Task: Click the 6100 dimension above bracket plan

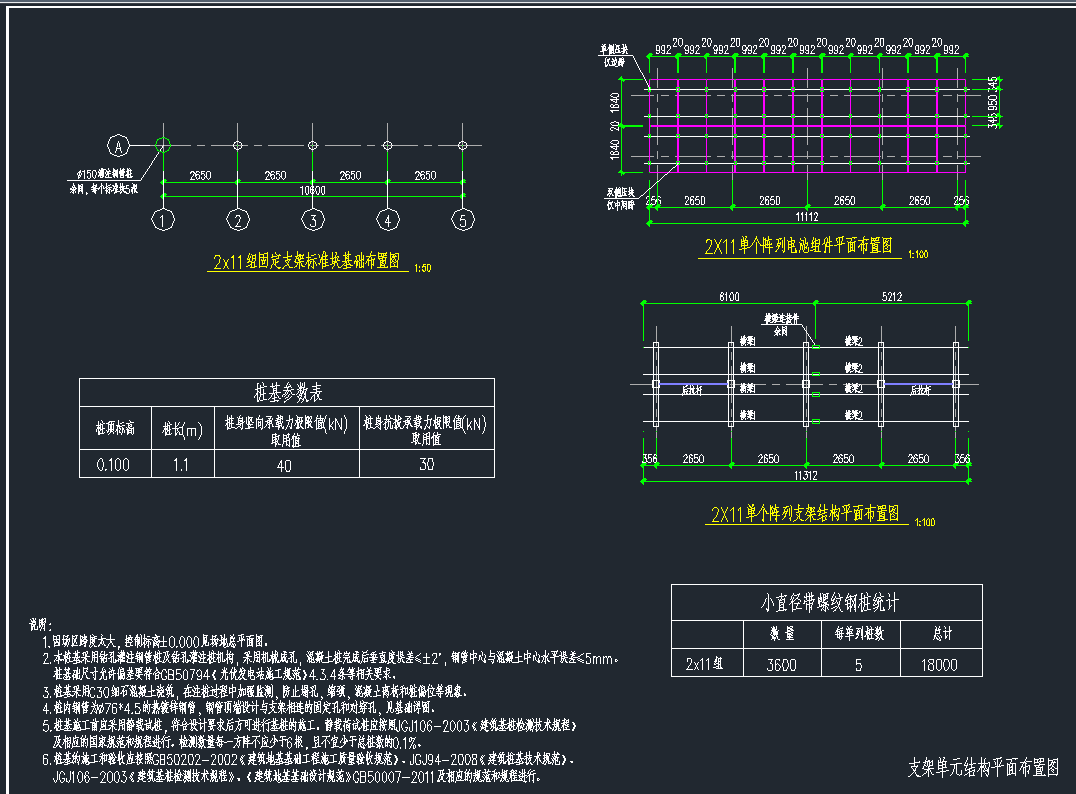Action: pos(728,297)
